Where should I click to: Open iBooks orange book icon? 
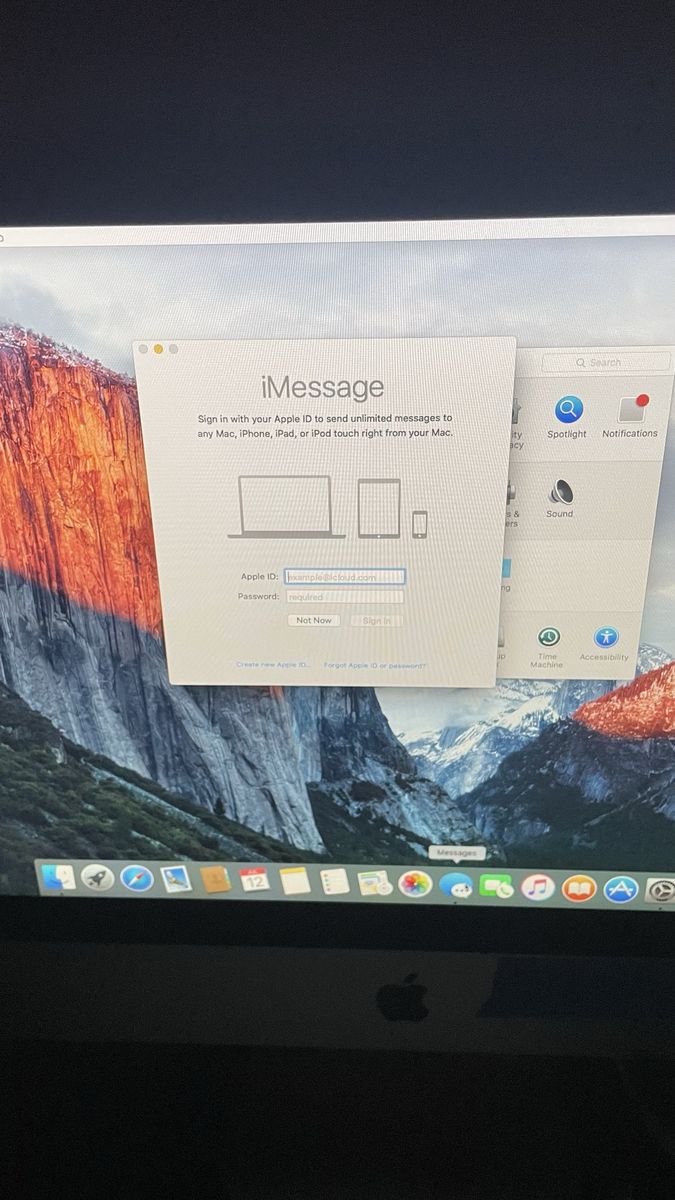click(x=579, y=888)
